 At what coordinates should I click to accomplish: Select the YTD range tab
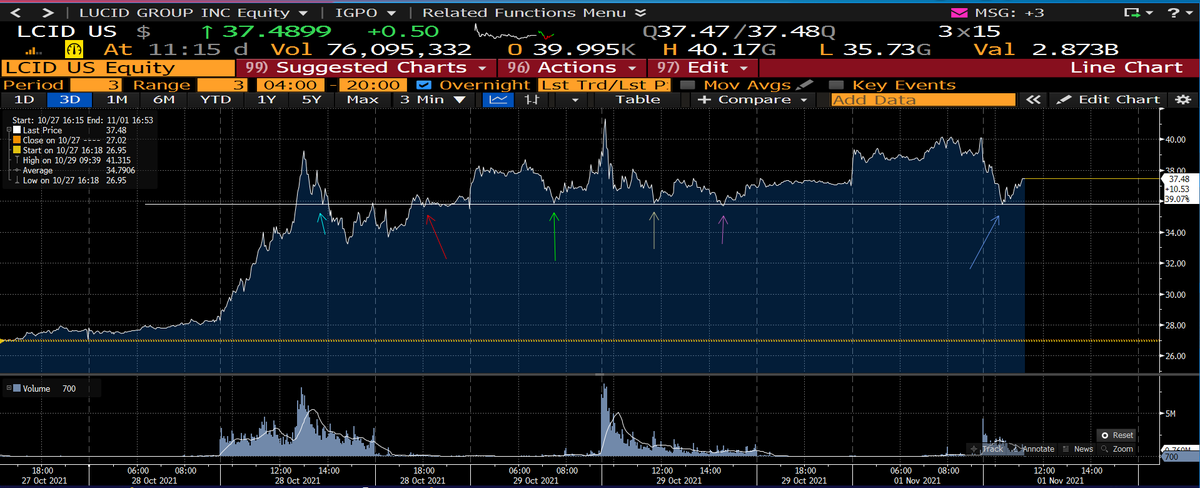click(x=215, y=99)
